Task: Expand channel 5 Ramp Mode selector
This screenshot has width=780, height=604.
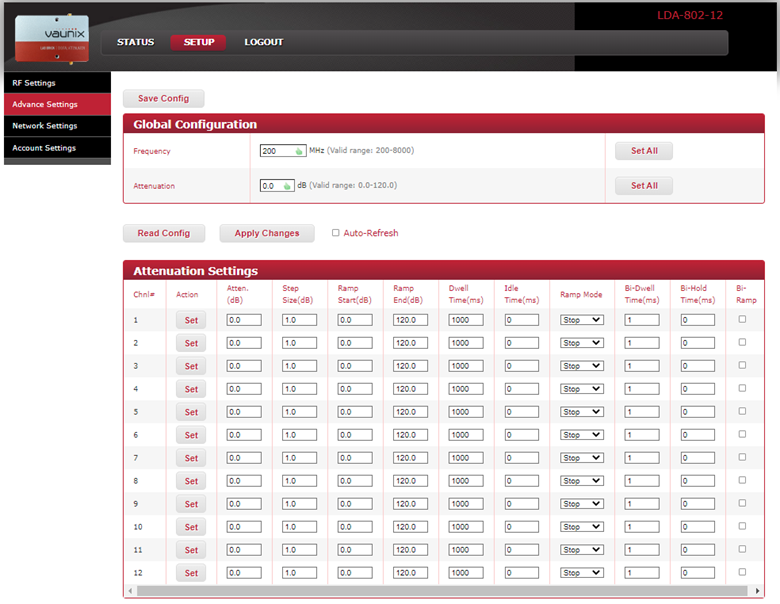Action: [581, 412]
